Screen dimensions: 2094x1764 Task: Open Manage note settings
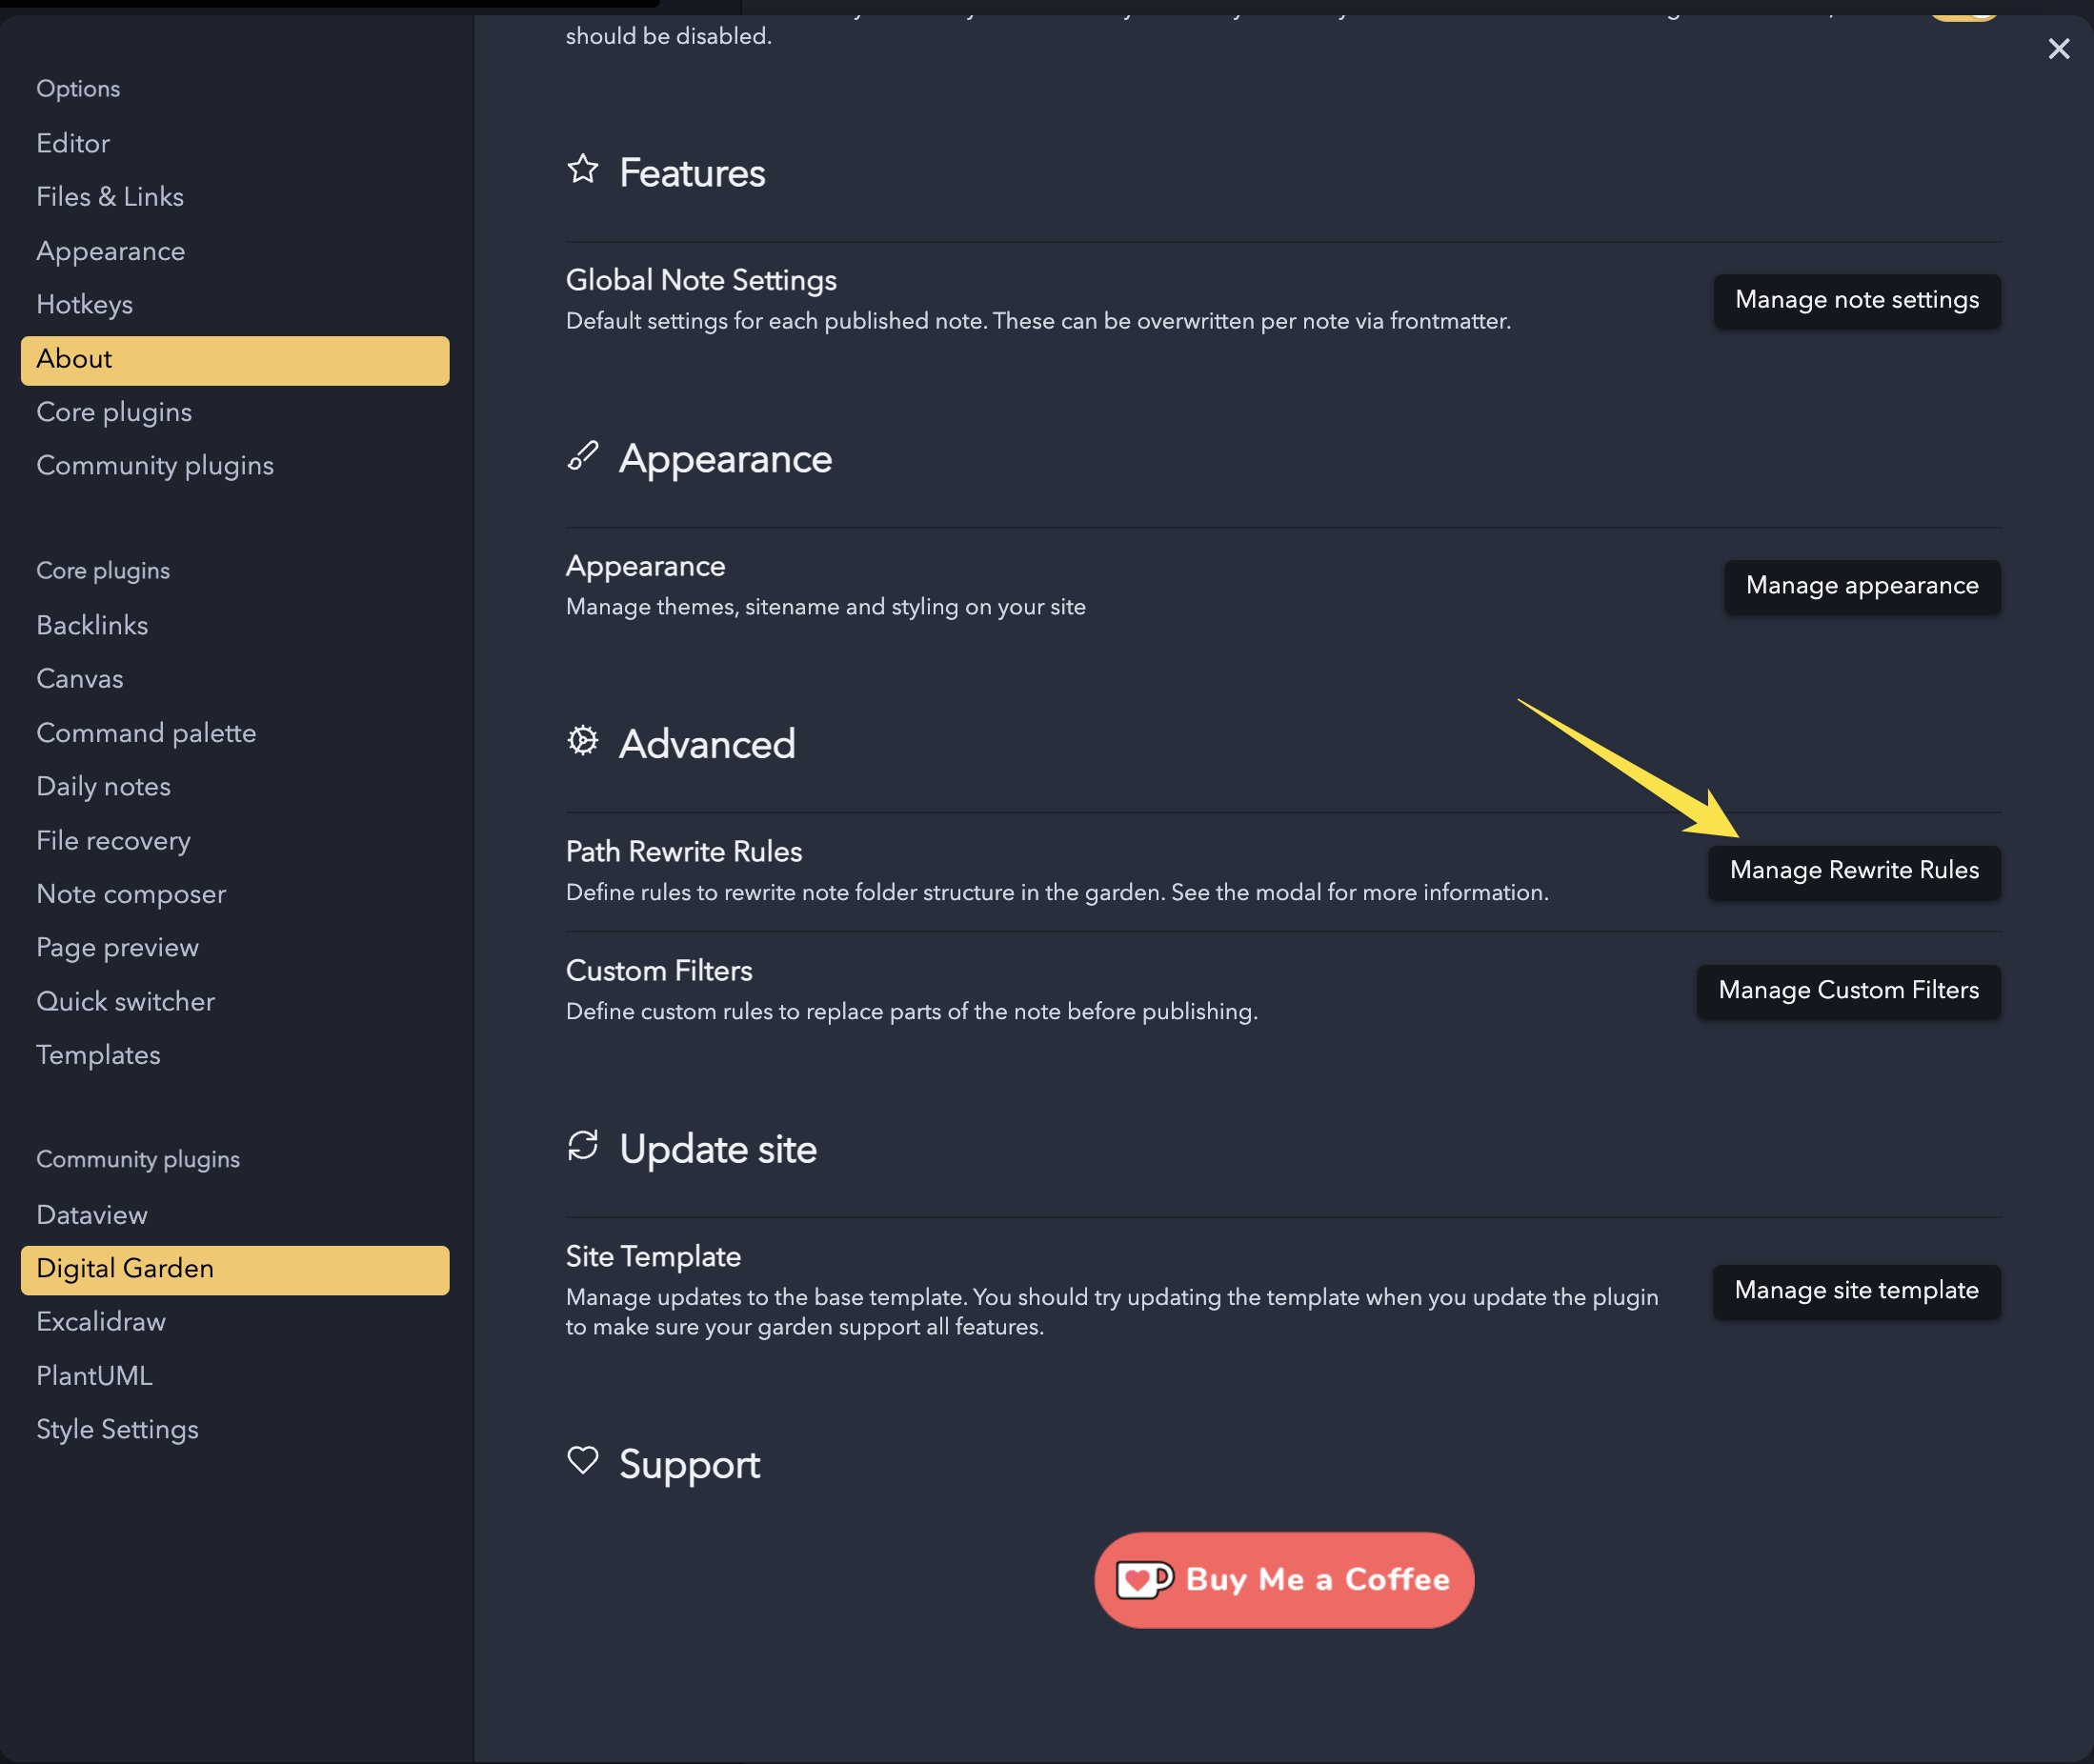pos(1856,300)
